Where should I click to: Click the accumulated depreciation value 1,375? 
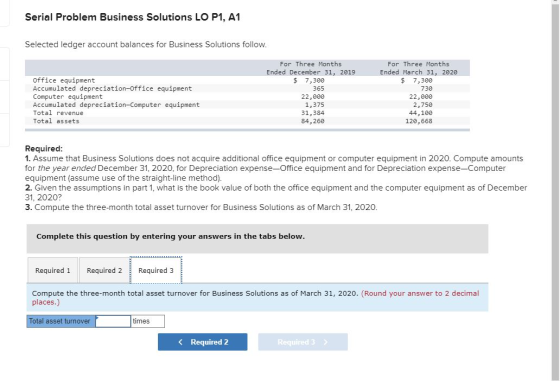315,105
